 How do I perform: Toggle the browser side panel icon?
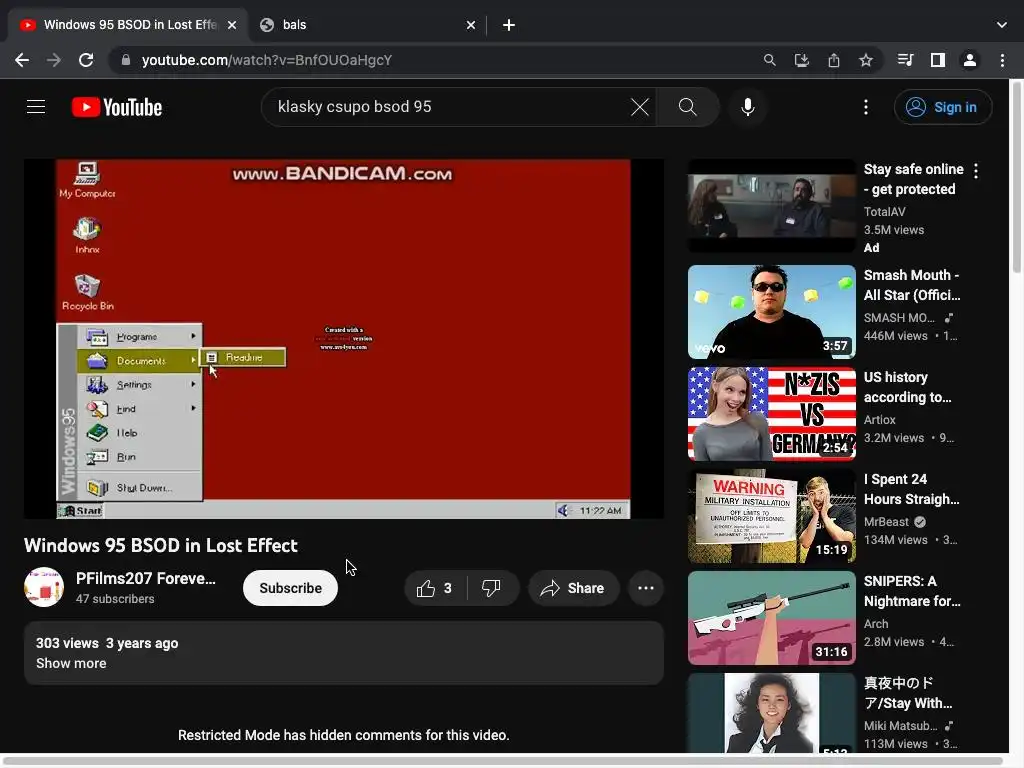click(x=938, y=60)
